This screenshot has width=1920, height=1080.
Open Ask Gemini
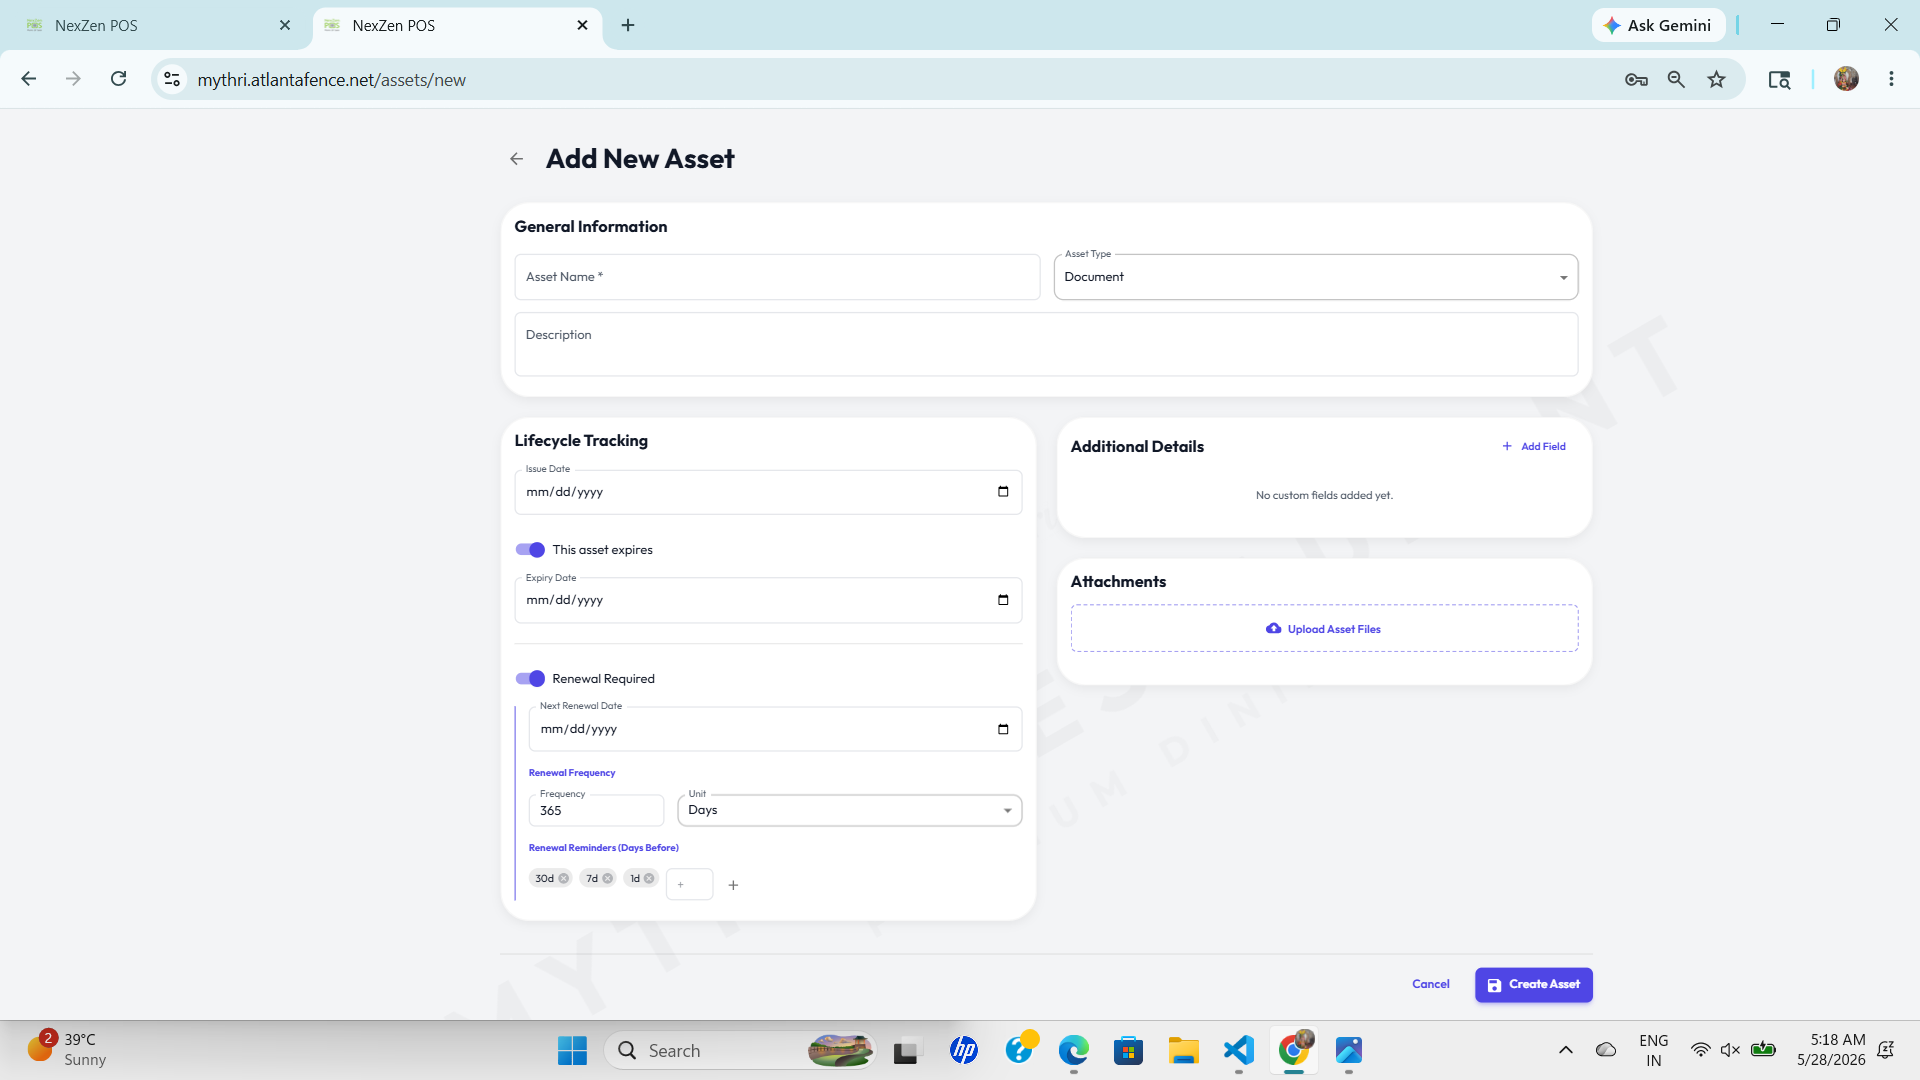(x=1658, y=25)
